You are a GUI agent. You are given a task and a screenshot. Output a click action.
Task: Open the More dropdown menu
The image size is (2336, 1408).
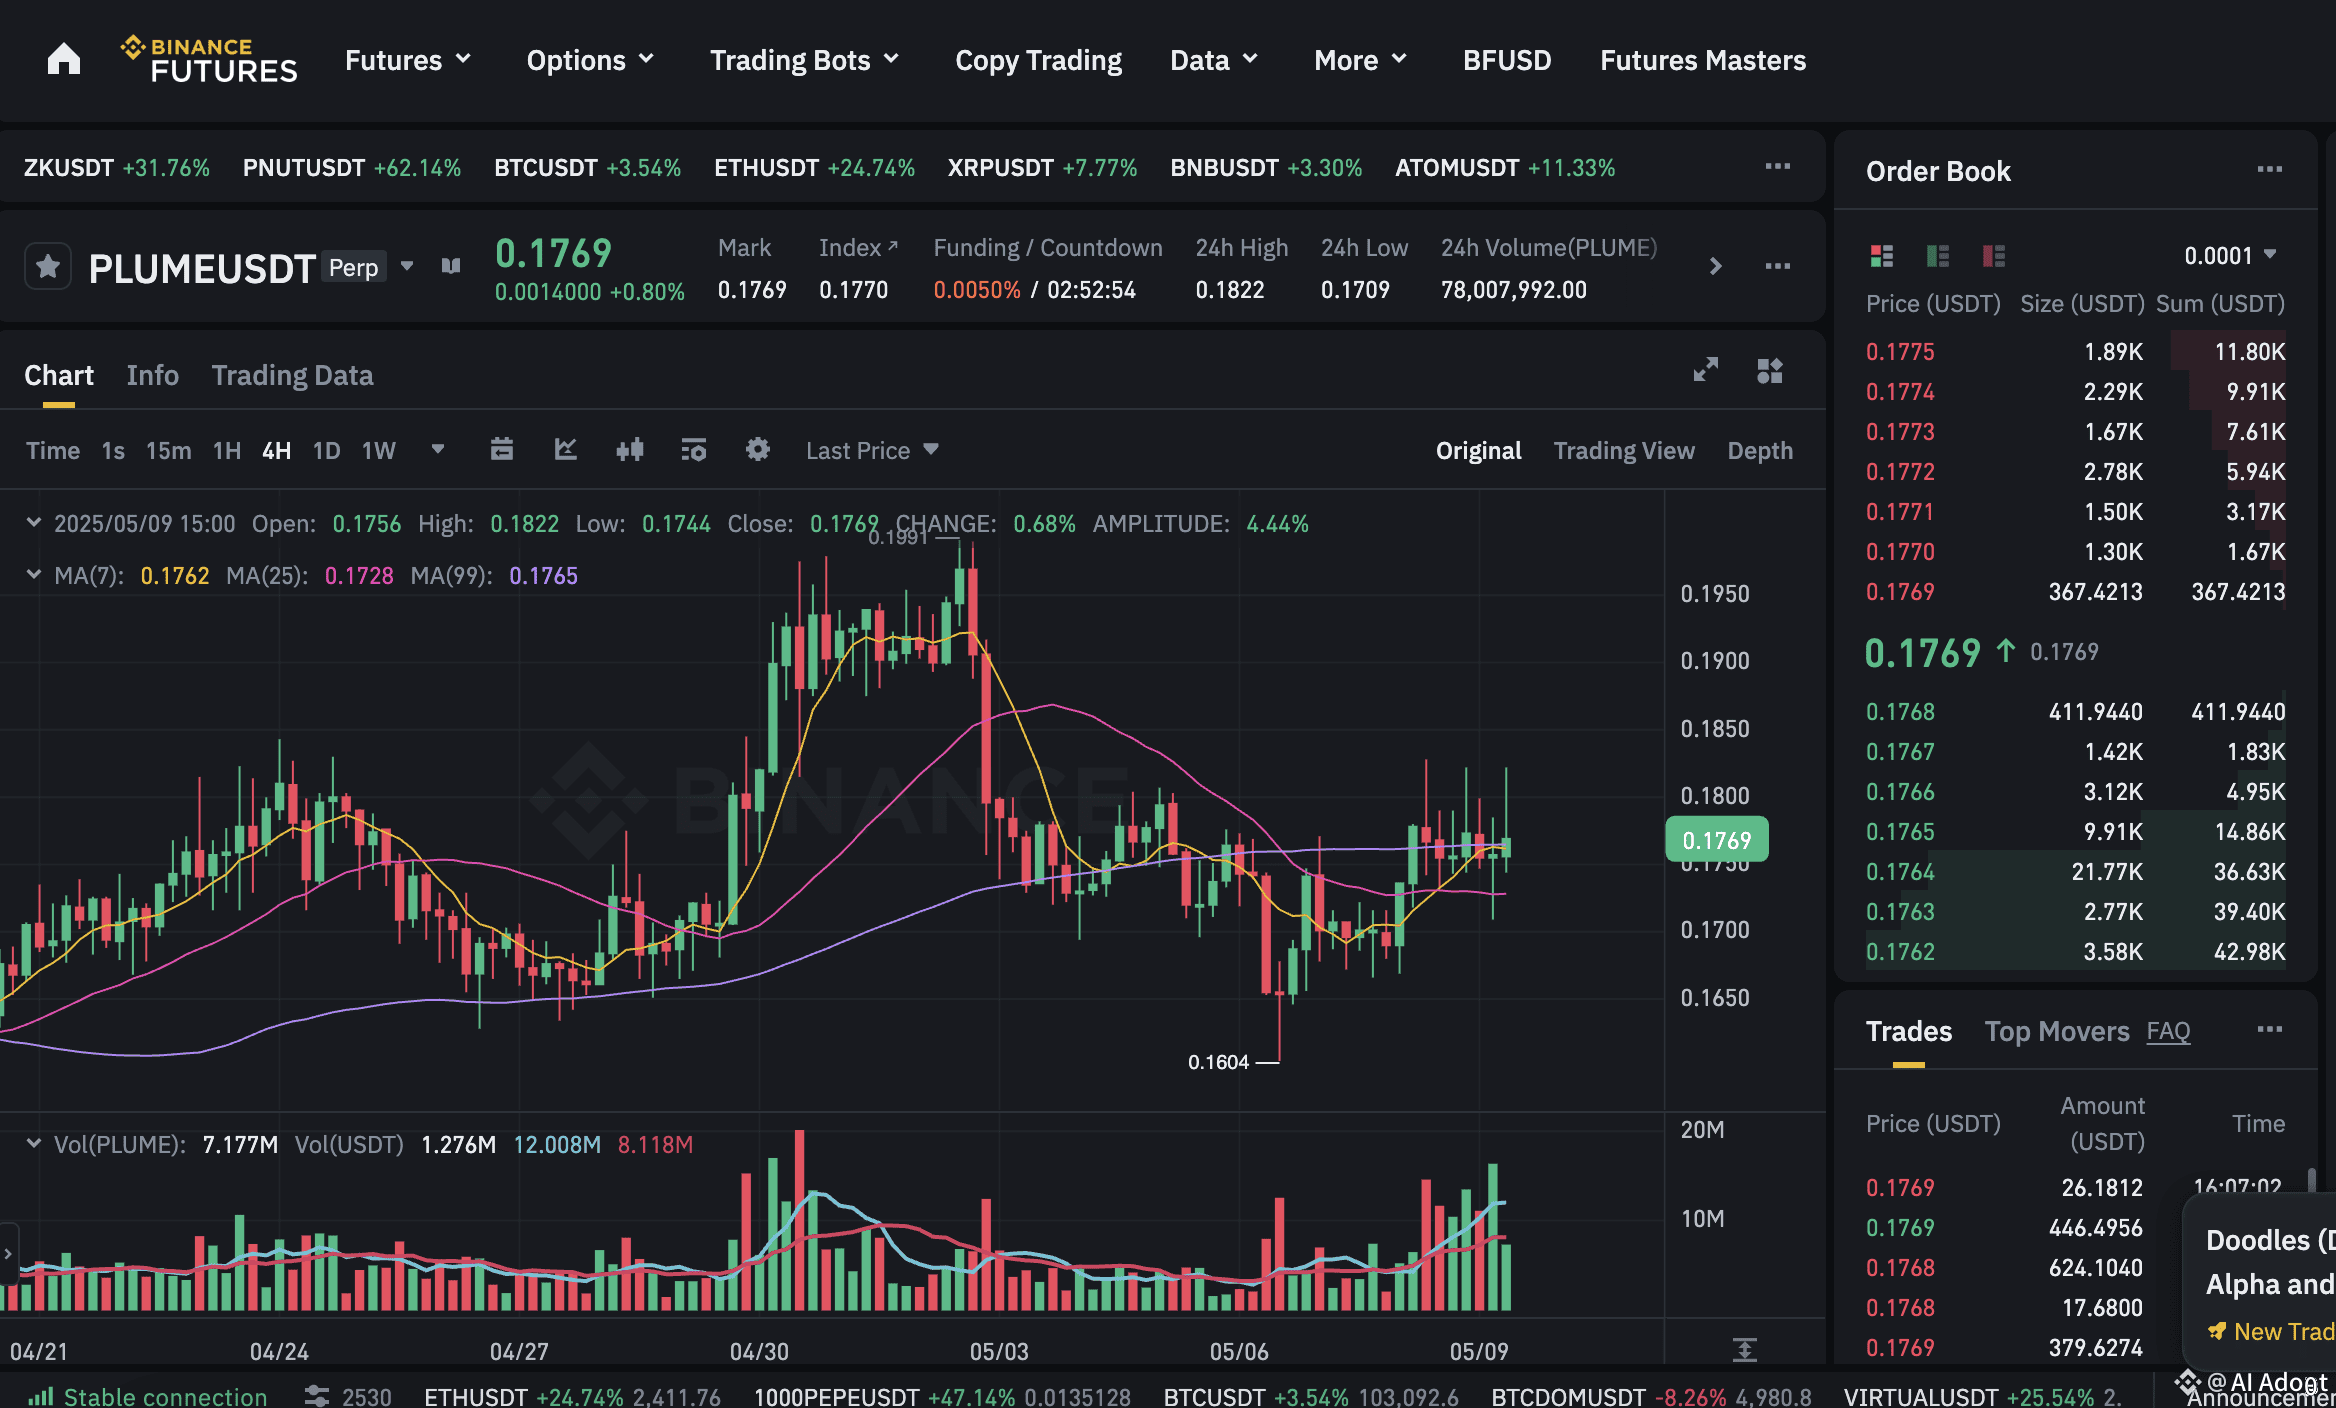(x=1361, y=60)
